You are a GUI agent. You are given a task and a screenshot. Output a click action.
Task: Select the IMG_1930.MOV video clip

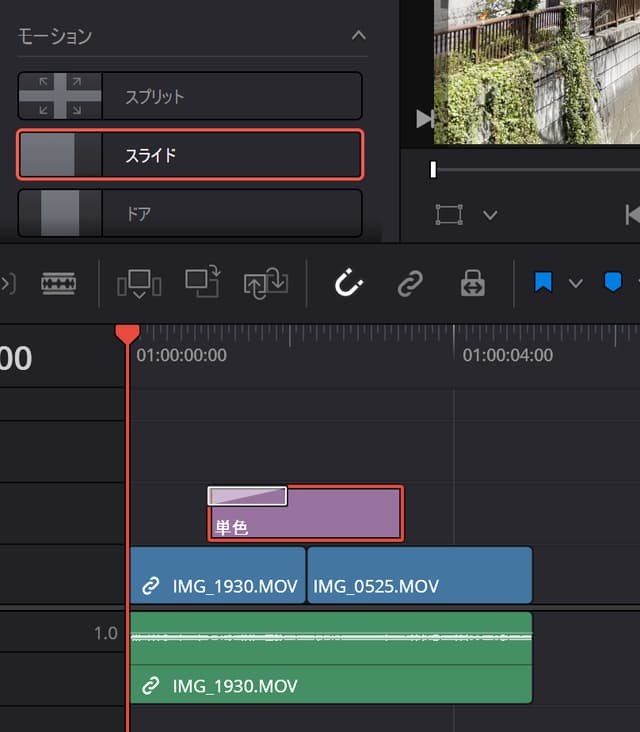coord(218,575)
